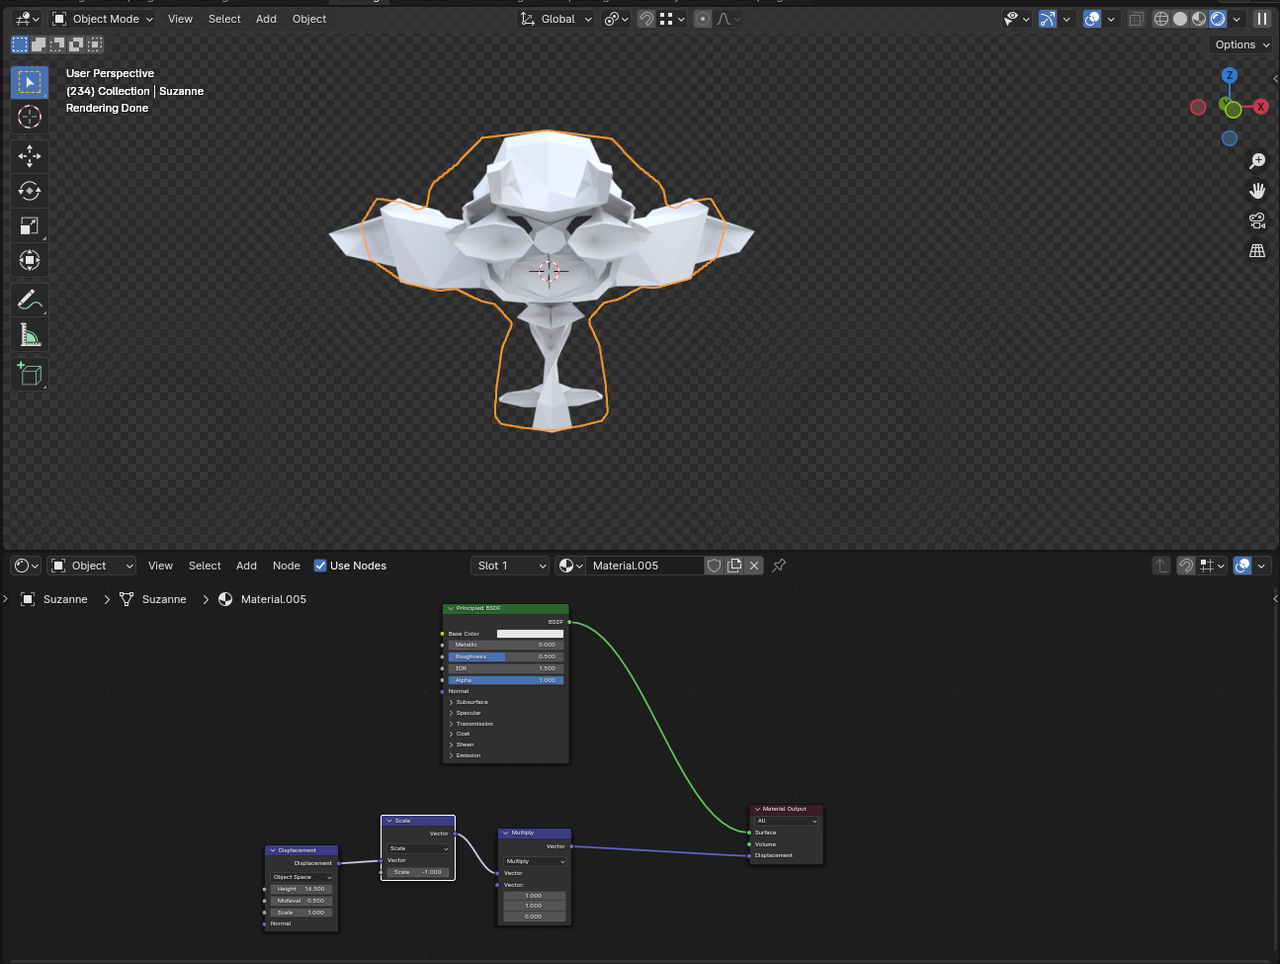Switch to orthographic grid view icon
This screenshot has width=1280, height=964.
[1257, 251]
